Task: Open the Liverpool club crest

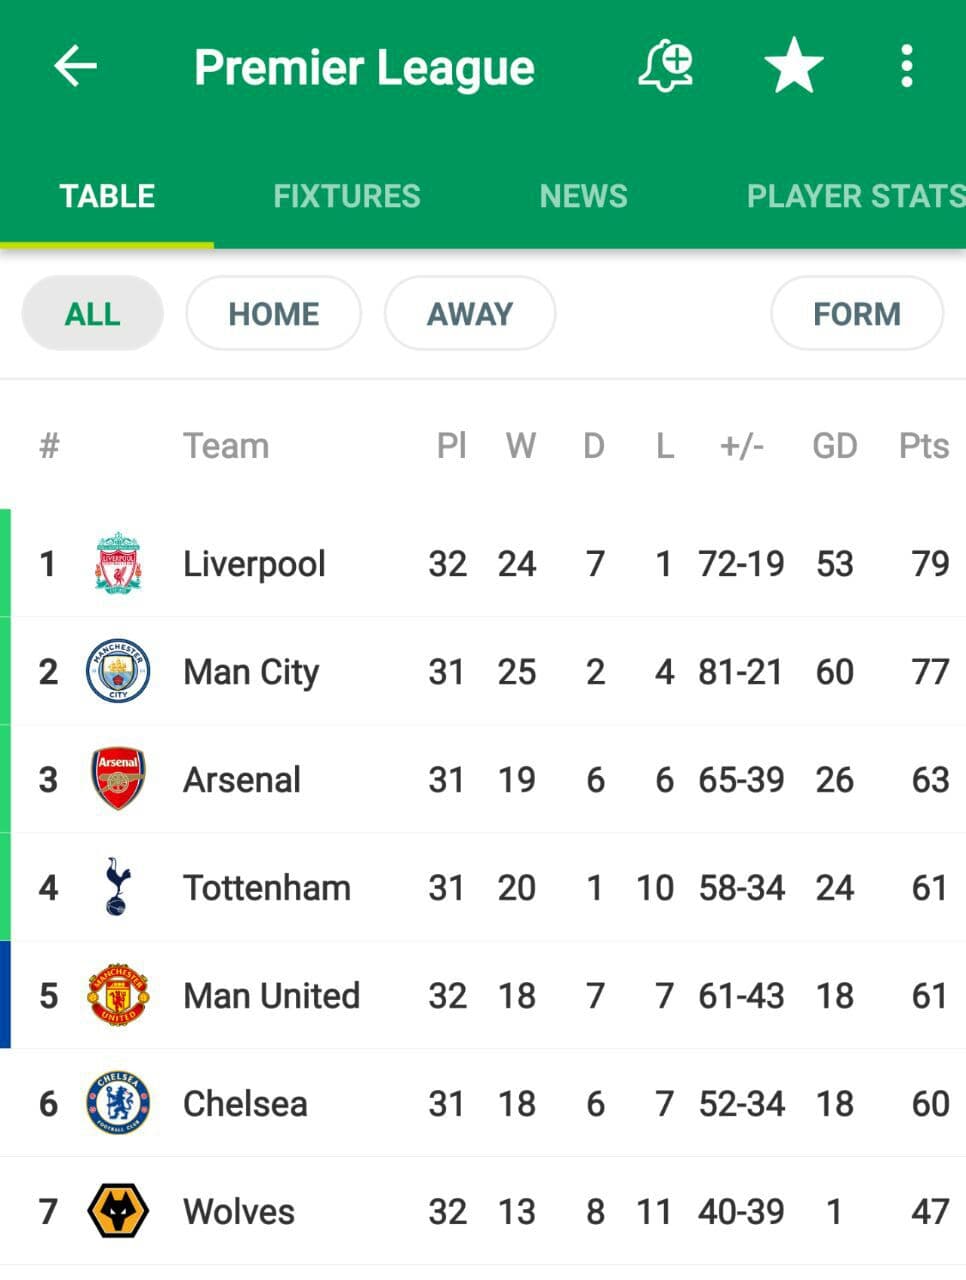Action: pos(118,563)
